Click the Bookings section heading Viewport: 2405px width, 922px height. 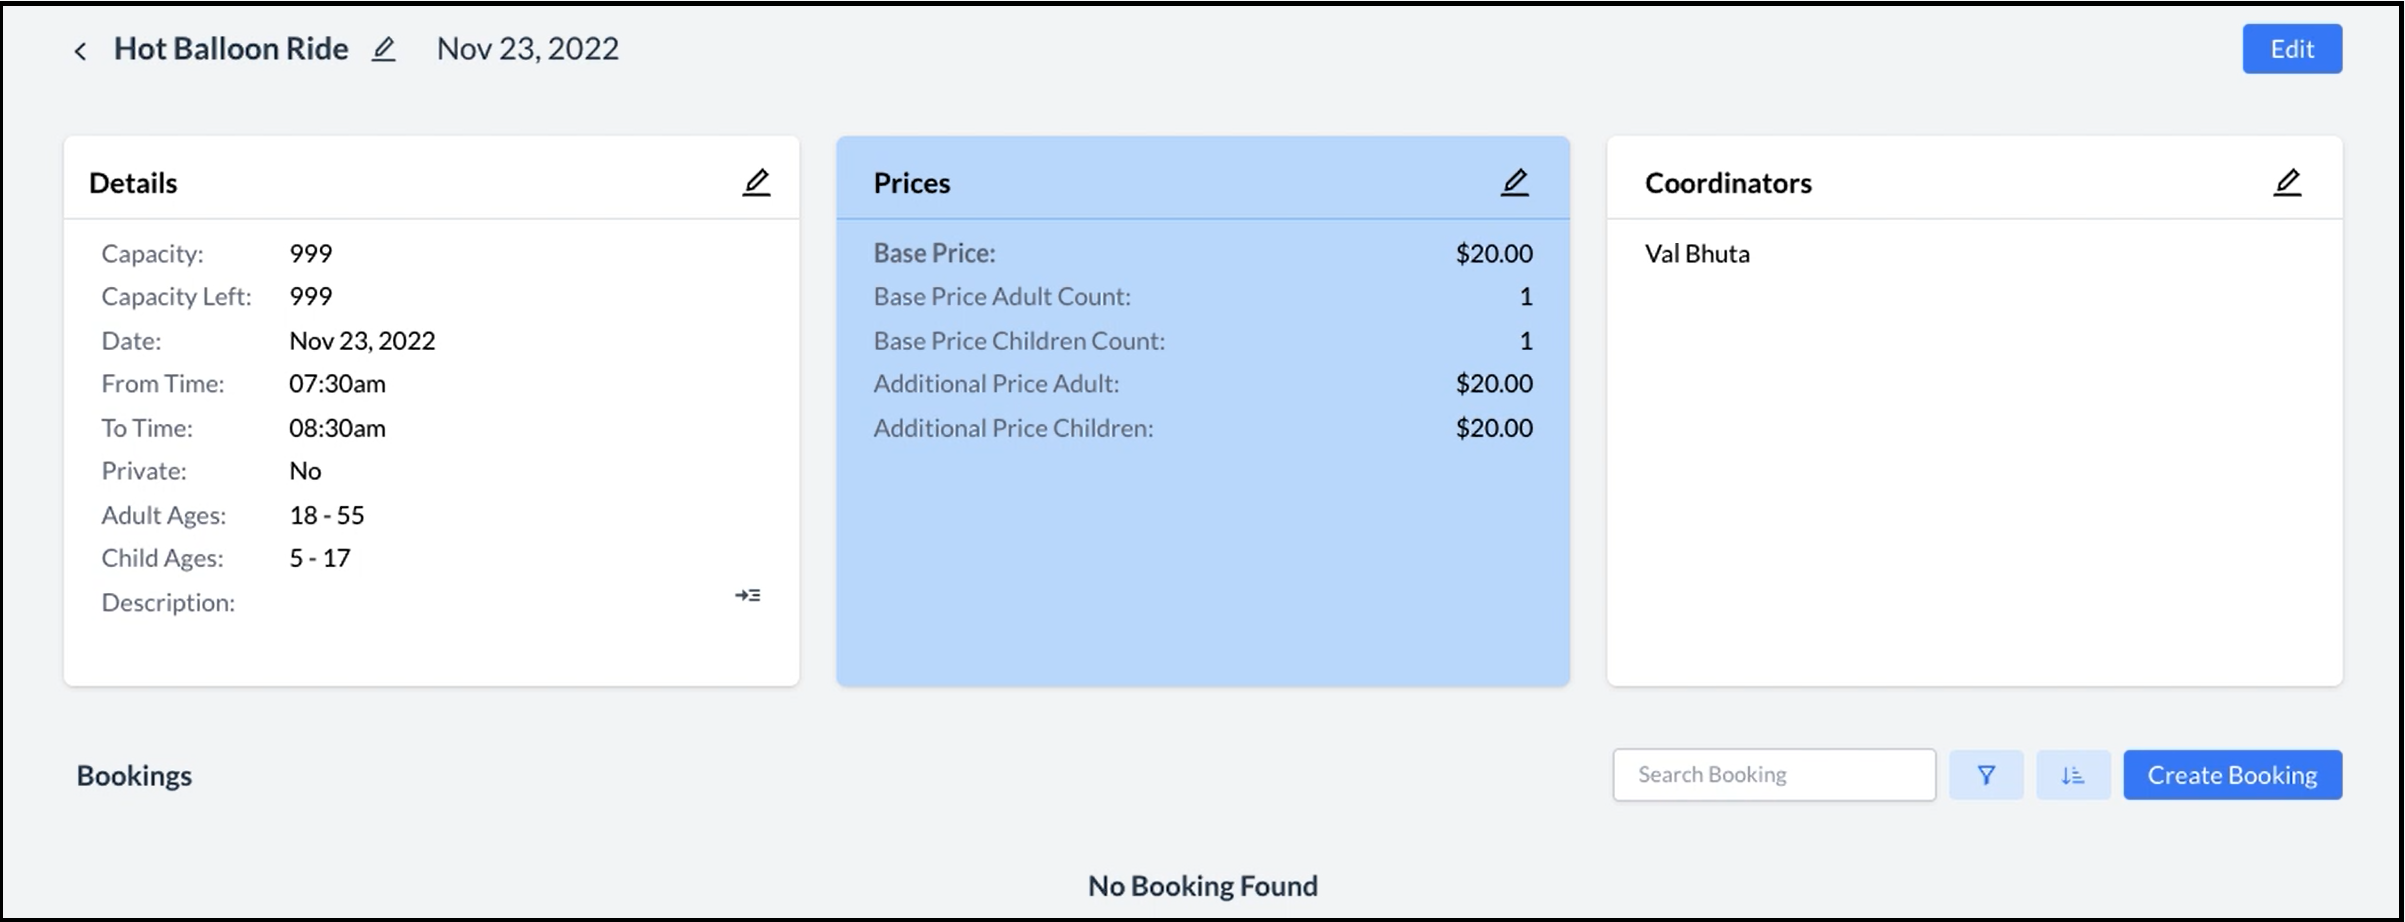[x=134, y=774]
